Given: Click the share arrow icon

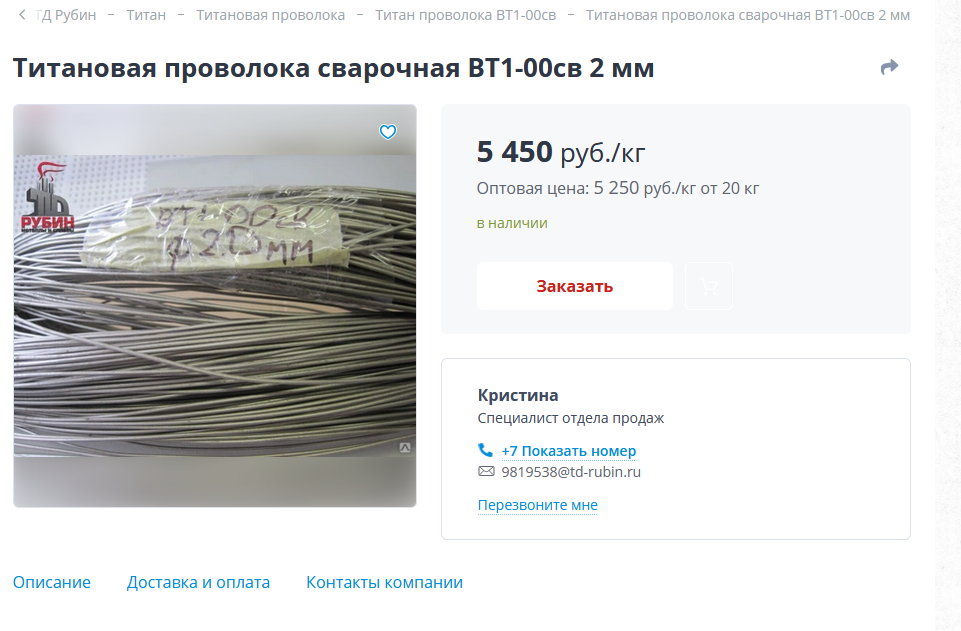Looking at the screenshot, I should tap(889, 67).
